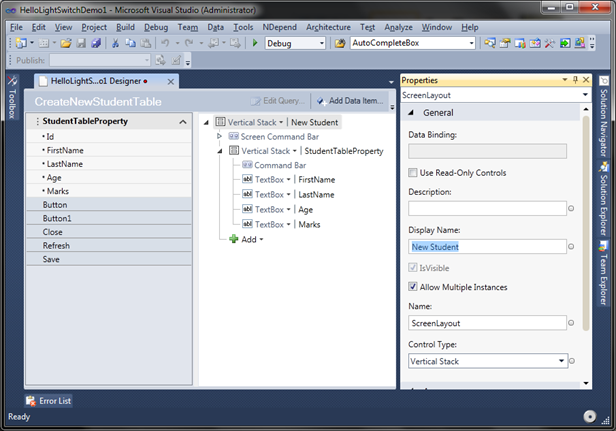Click the Copy toolbar icon
616x431 pixels.
(x=130, y=43)
